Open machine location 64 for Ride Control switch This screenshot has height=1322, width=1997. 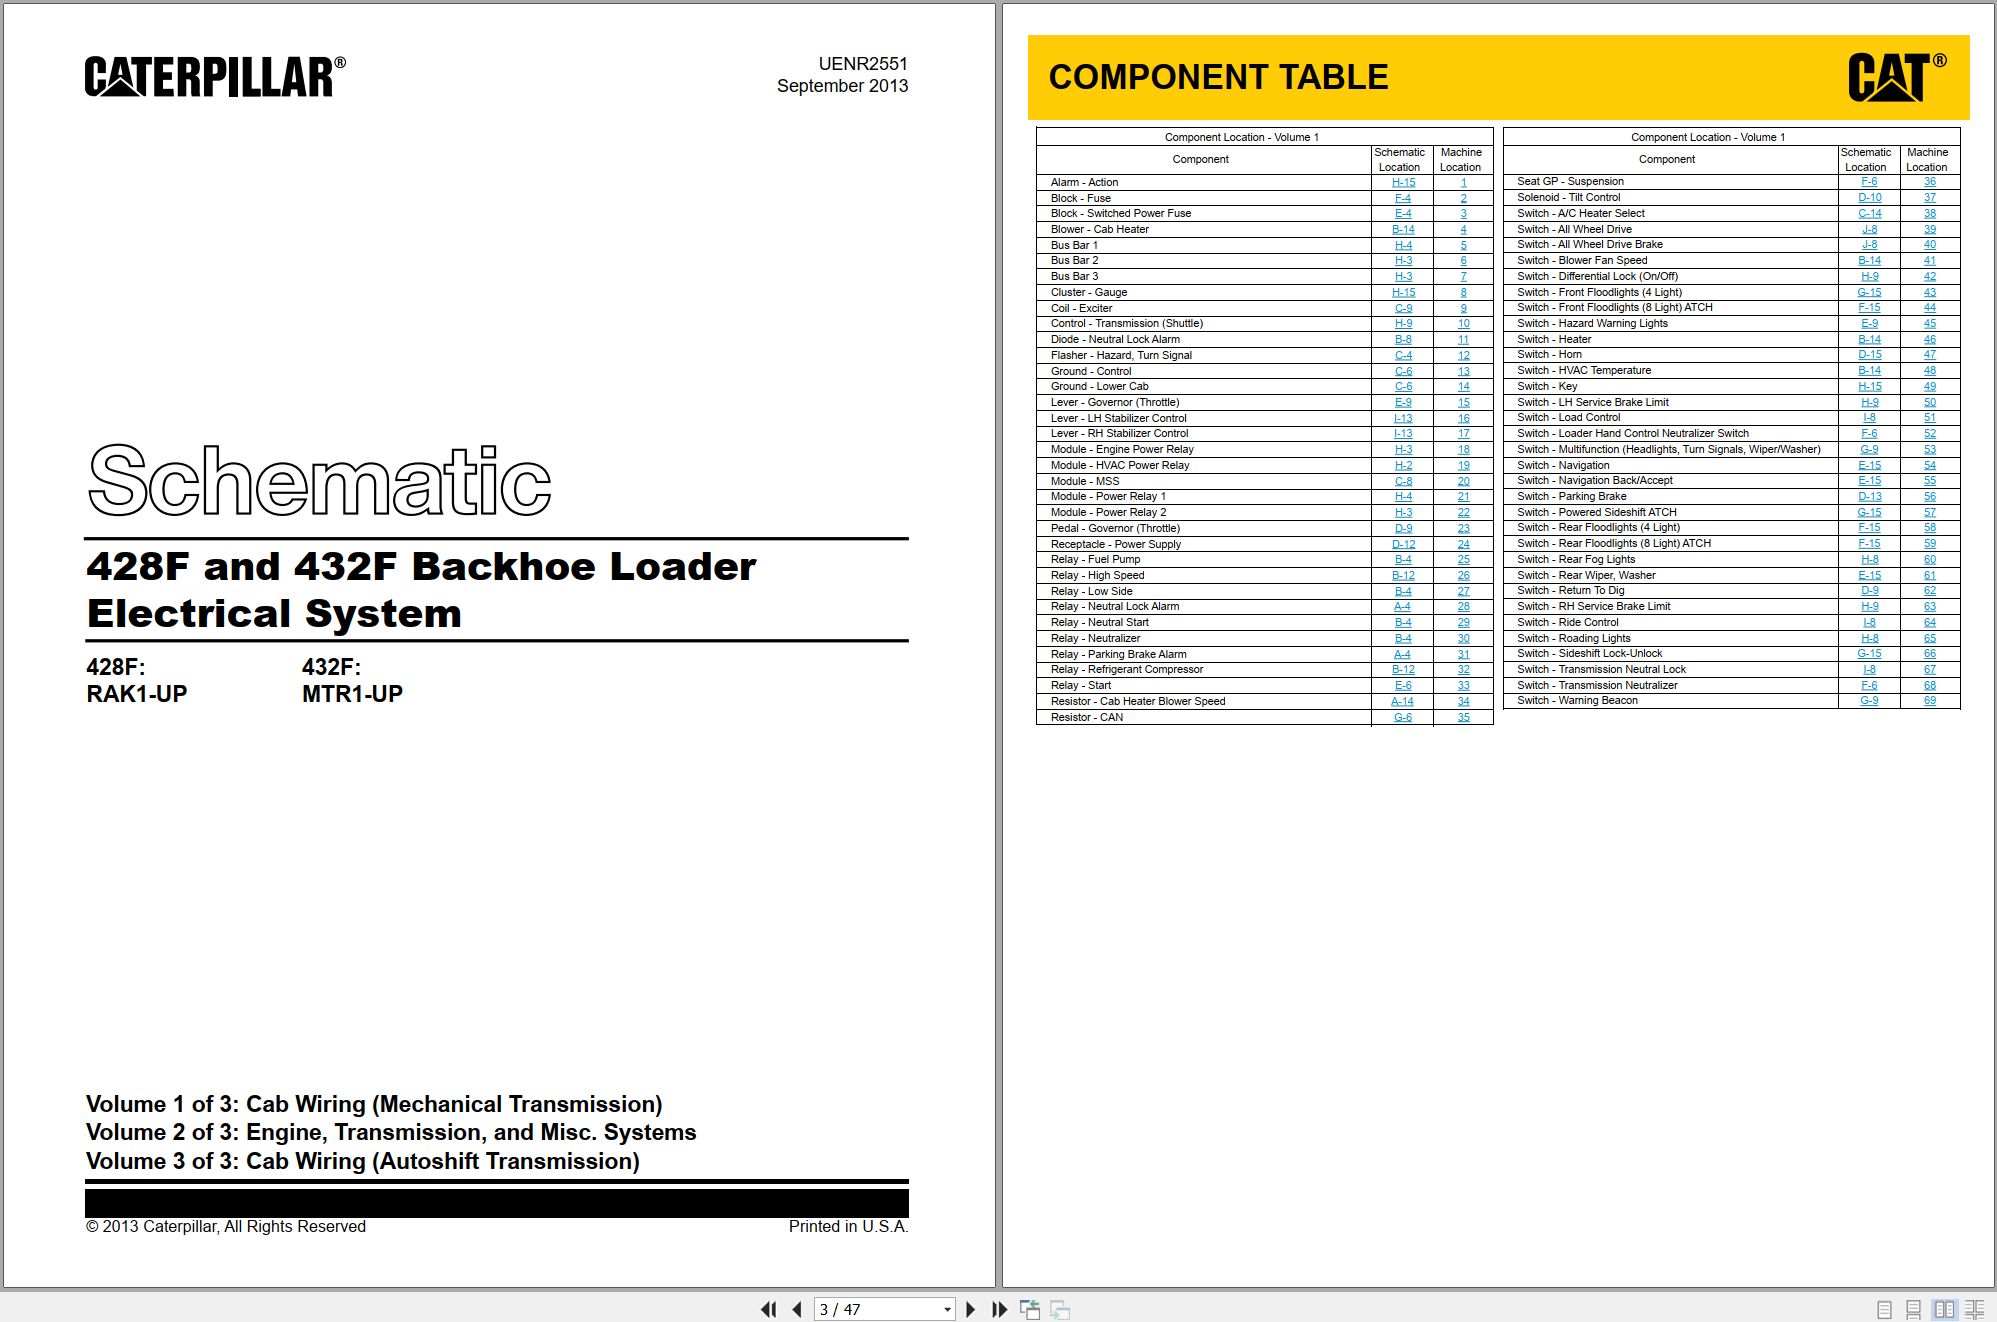pyautogui.click(x=1929, y=622)
